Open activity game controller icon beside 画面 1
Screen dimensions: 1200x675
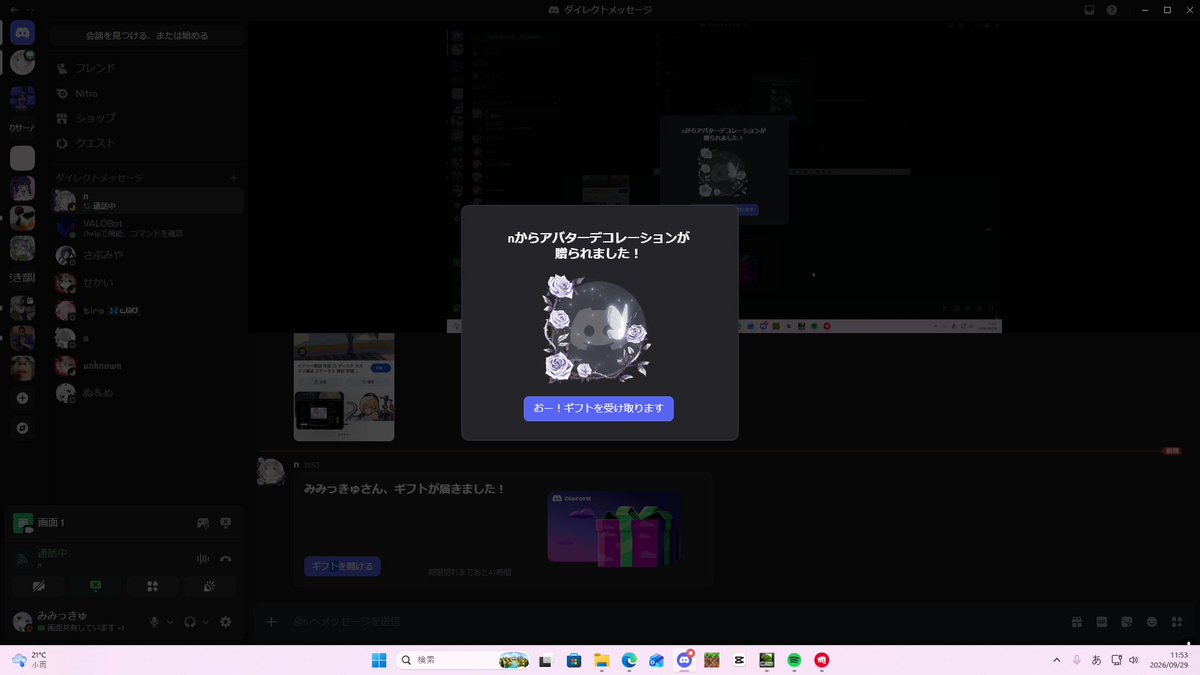[202, 523]
